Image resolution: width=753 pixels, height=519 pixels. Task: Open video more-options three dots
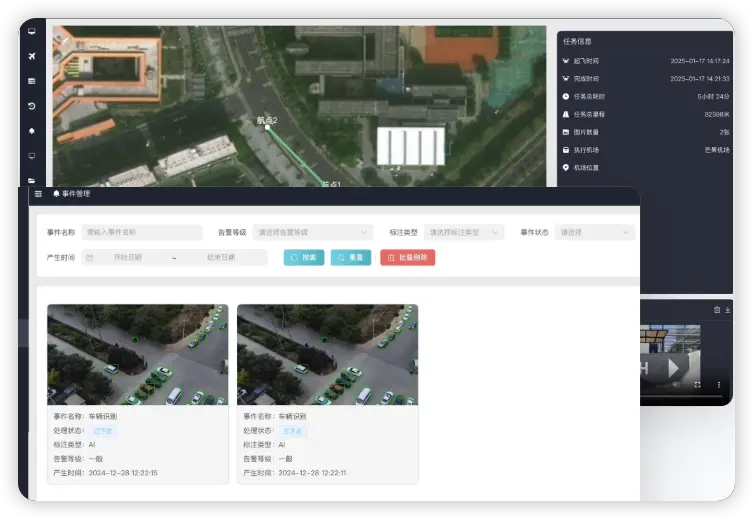[x=718, y=385]
